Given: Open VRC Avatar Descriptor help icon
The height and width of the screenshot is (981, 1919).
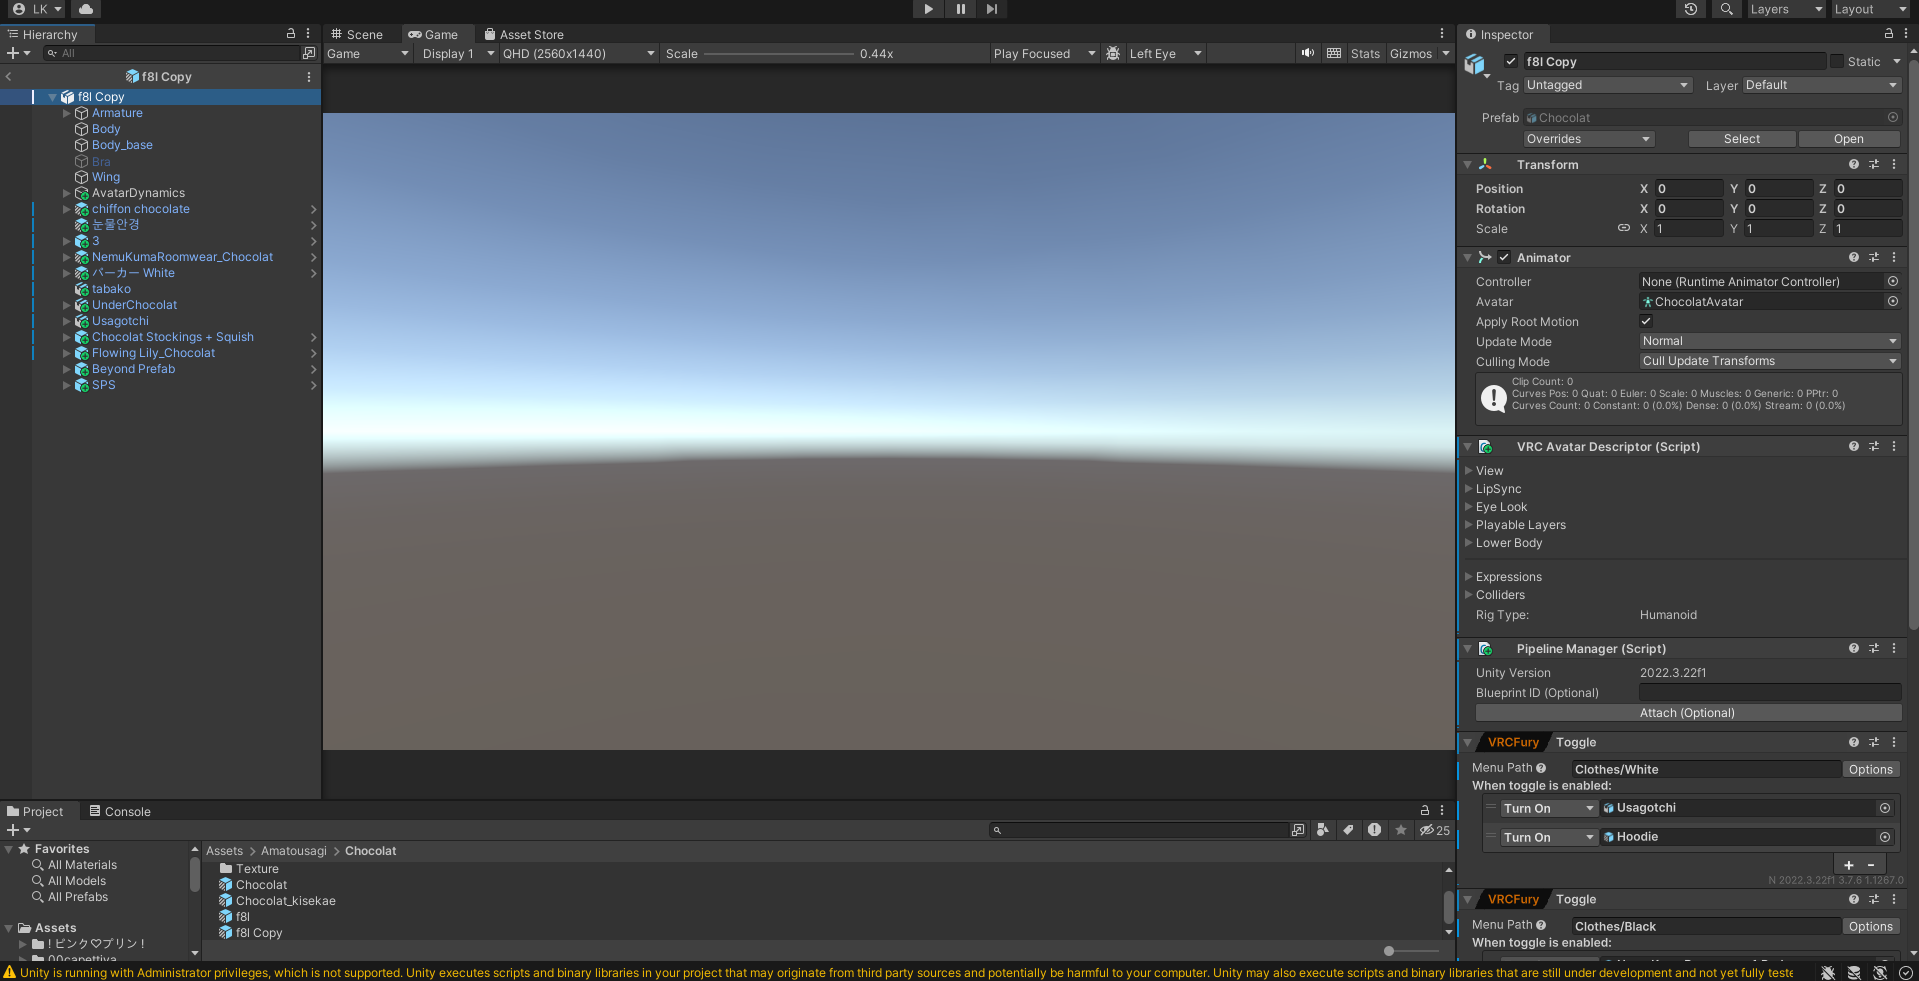Looking at the screenshot, I should pyautogui.click(x=1854, y=446).
